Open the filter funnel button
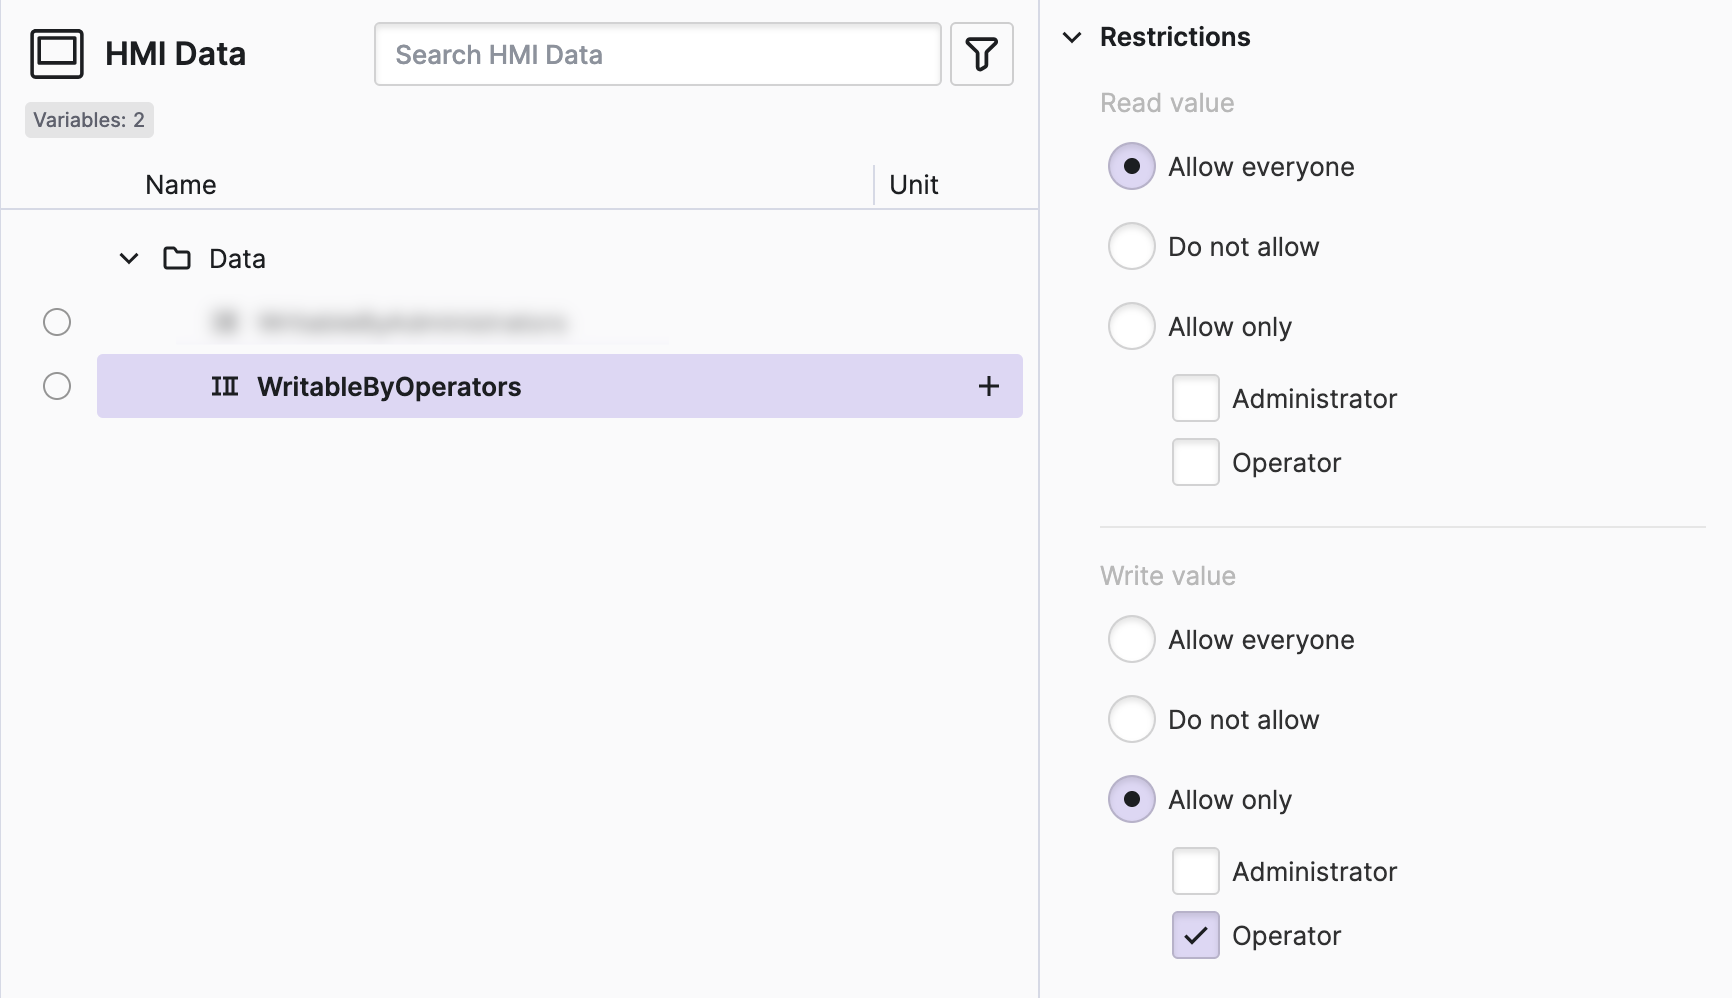Viewport: 1732px width, 998px height. (981, 54)
